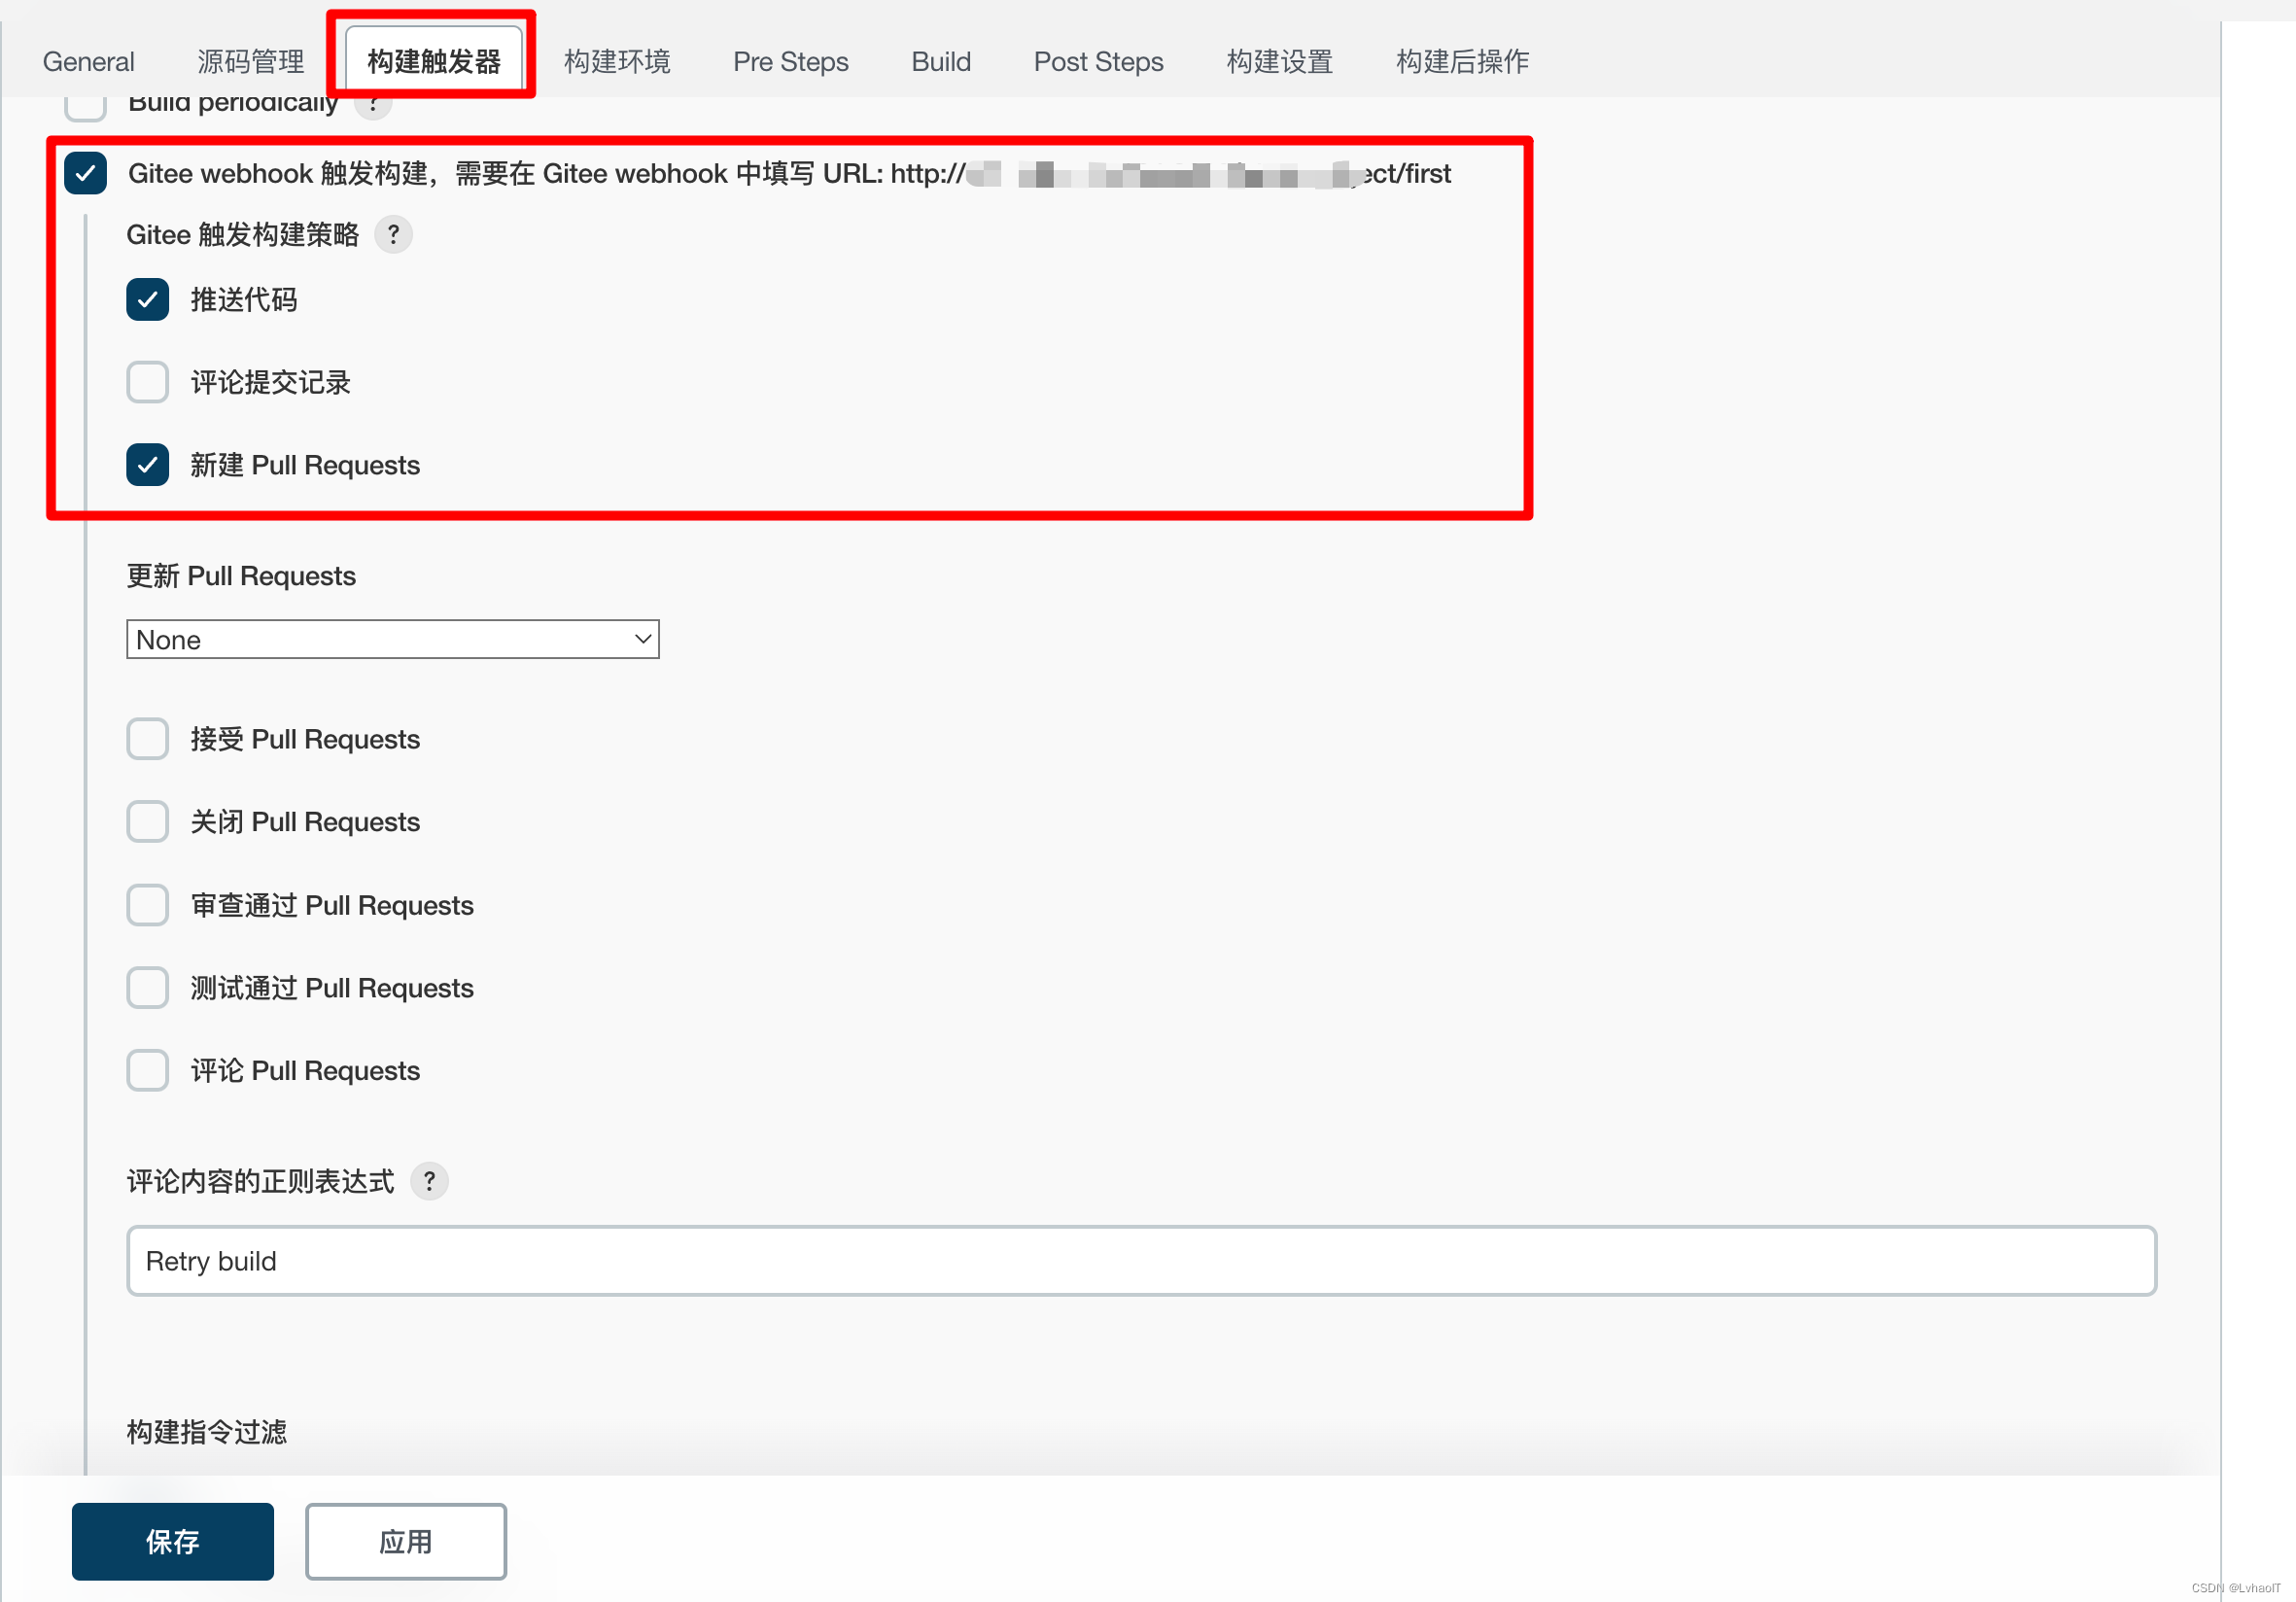Click the 应用 button
The width and height of the screenshot is (2296, 1602).
tap(405, 1541)
